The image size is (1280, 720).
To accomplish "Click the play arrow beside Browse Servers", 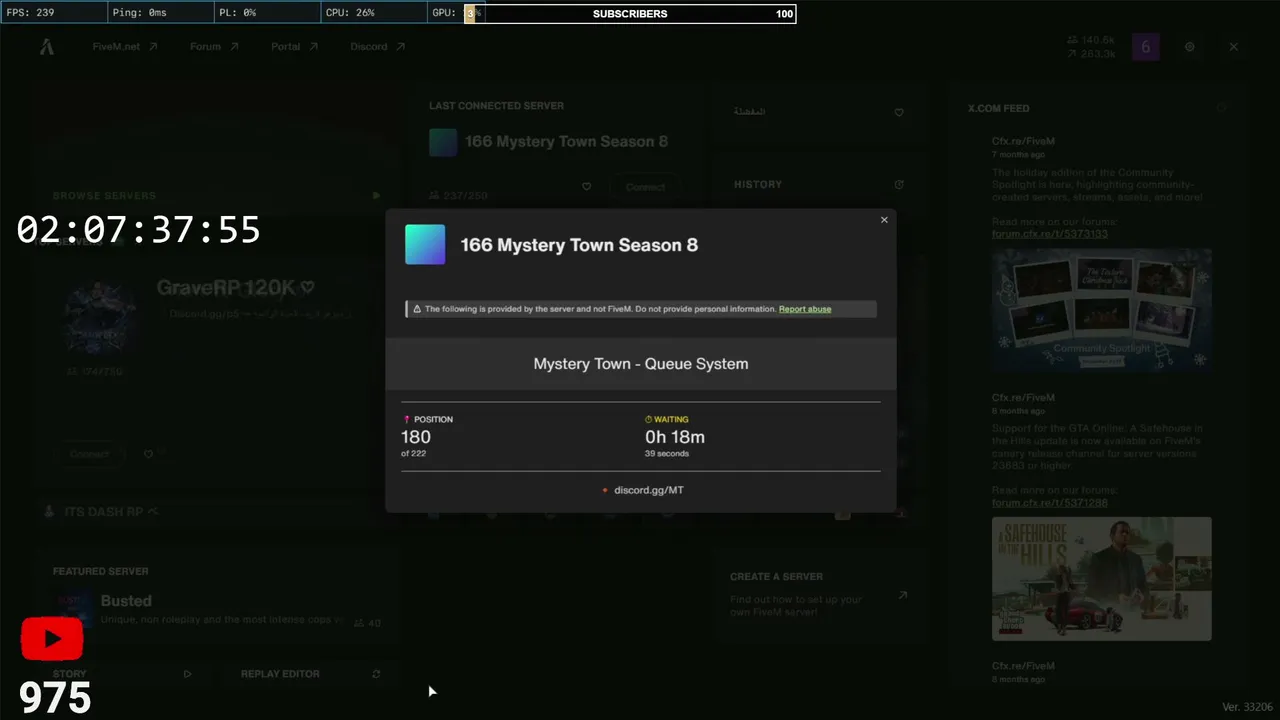I will tap(377, 196).
